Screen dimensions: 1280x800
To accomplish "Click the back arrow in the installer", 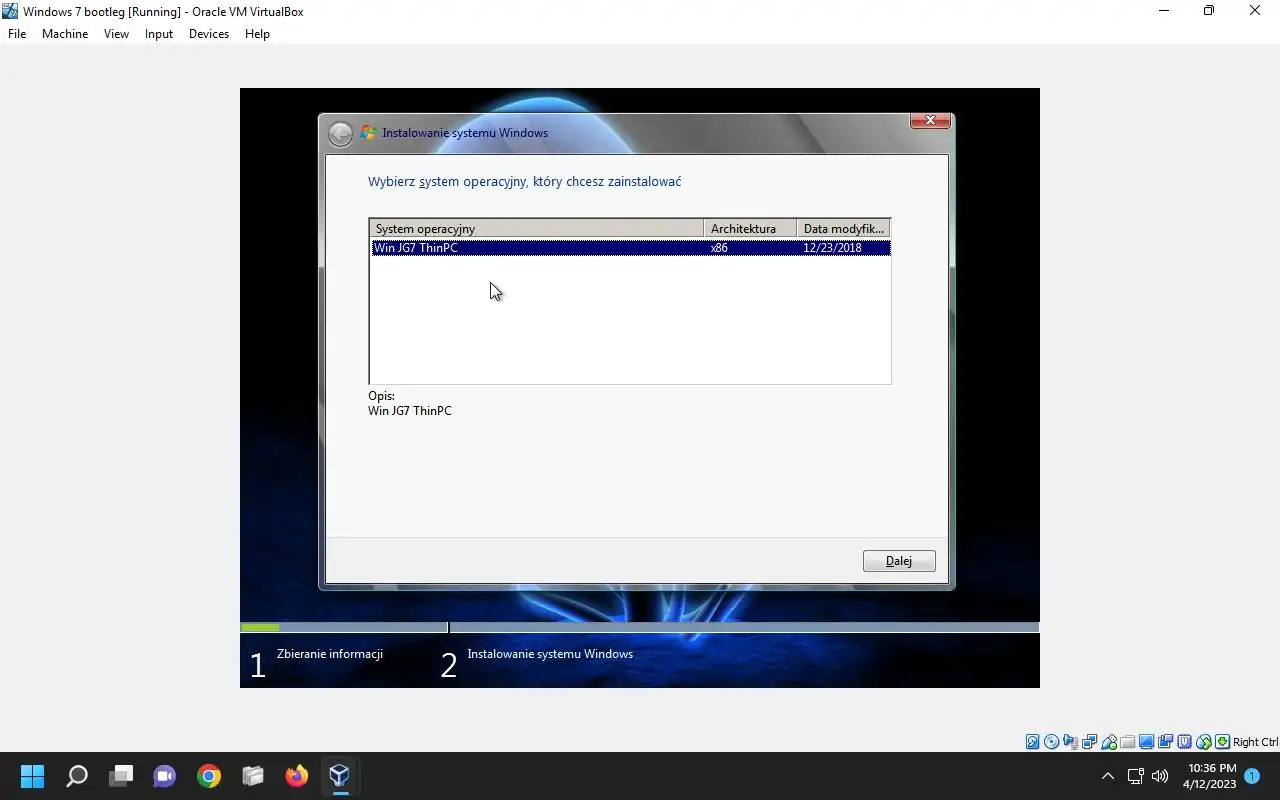I will click(340, 133).
